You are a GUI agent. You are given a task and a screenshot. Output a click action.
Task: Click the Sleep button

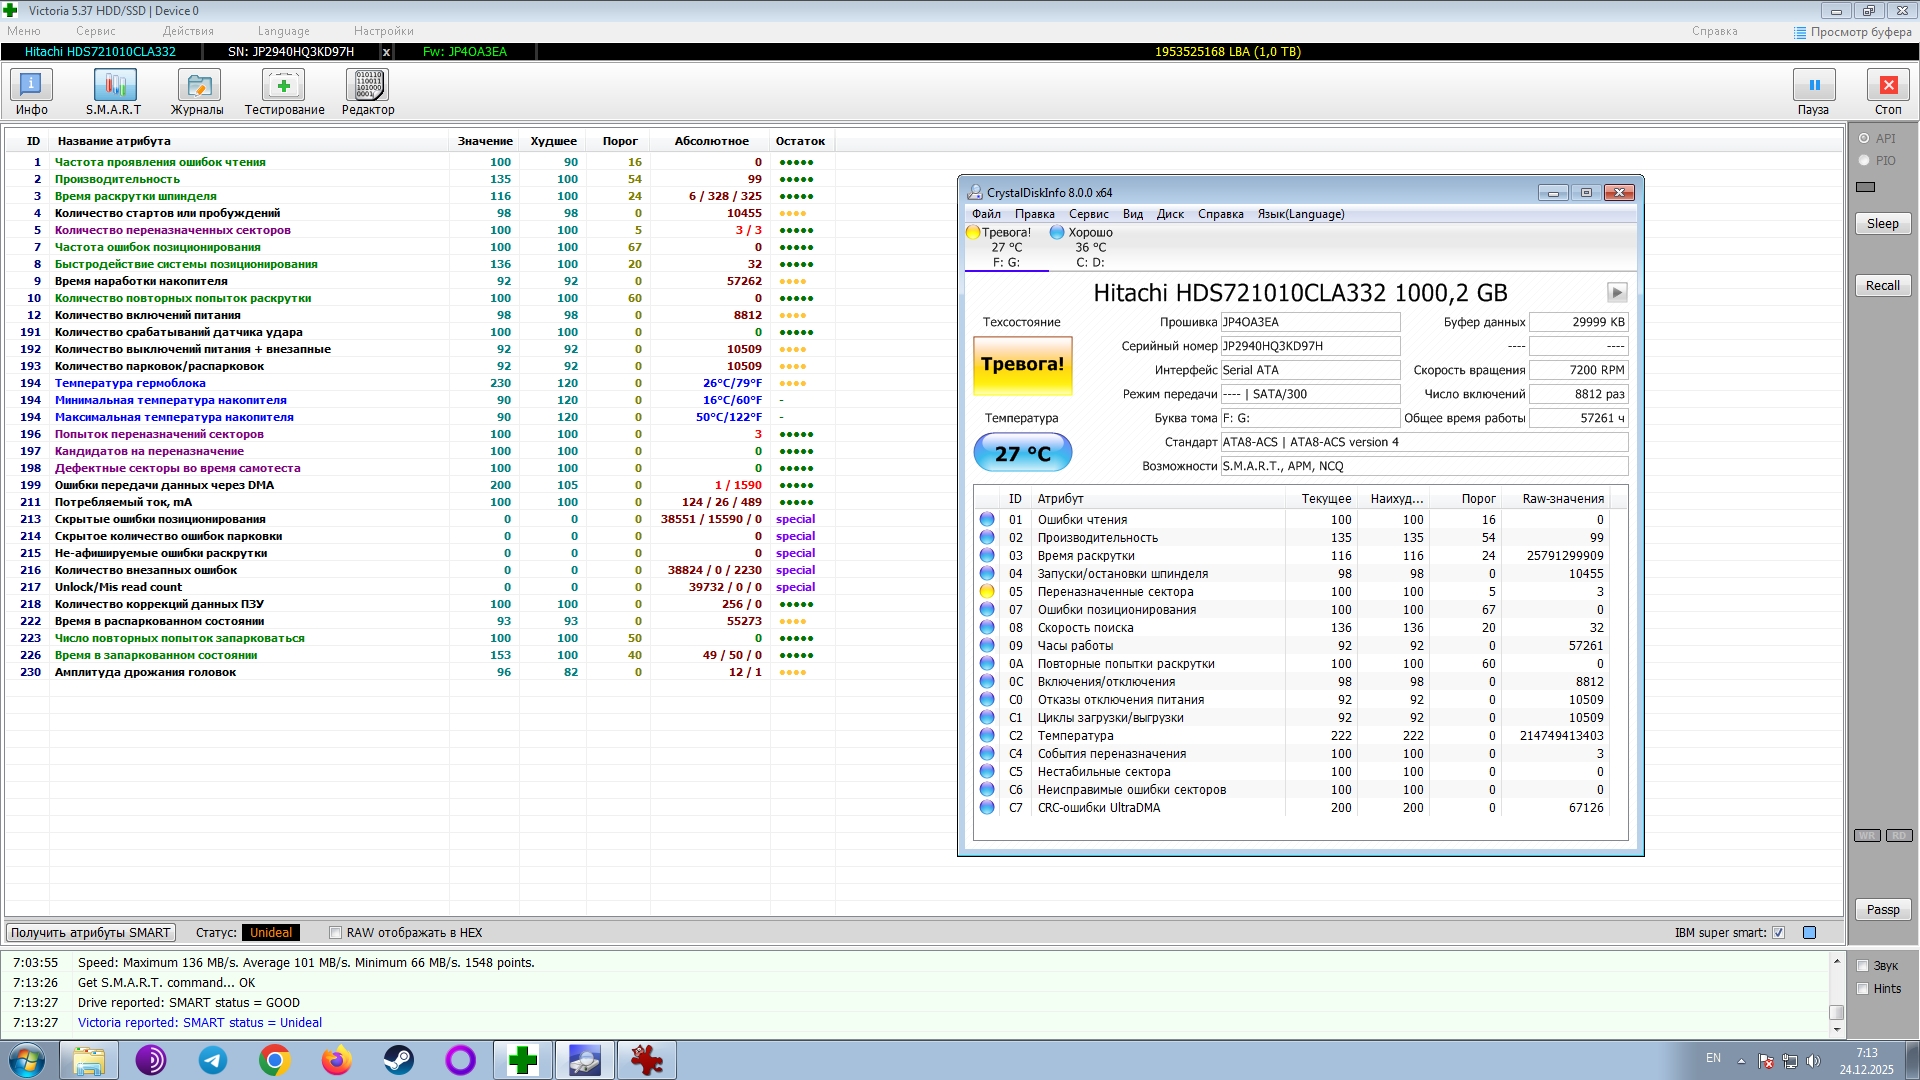(x=1882, y=224)
